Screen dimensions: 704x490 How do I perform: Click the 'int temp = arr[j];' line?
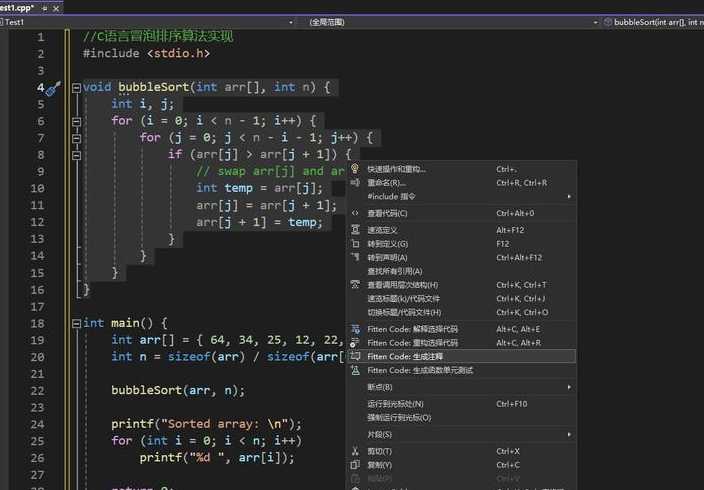tap(259, 188)
